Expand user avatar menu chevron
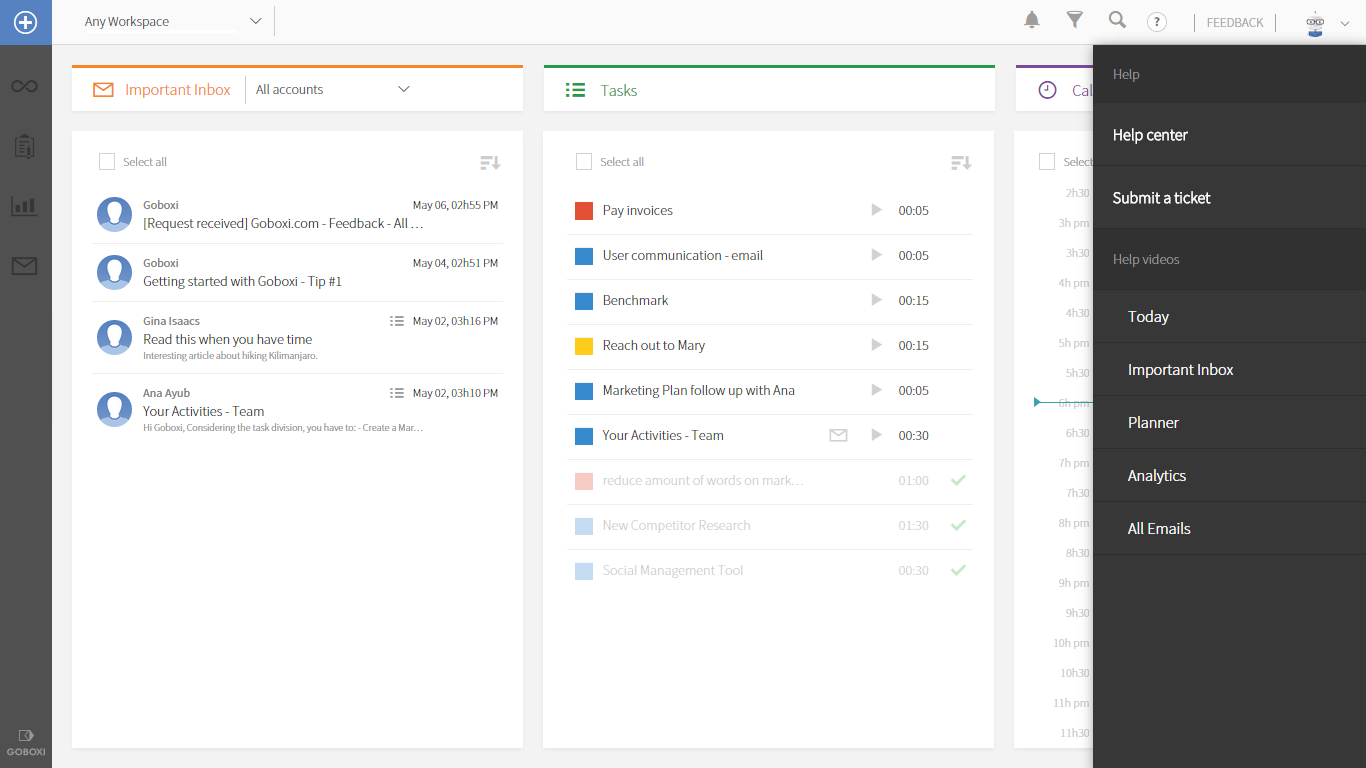This screenshot has width=1366, height=768. pos(1345,24)
